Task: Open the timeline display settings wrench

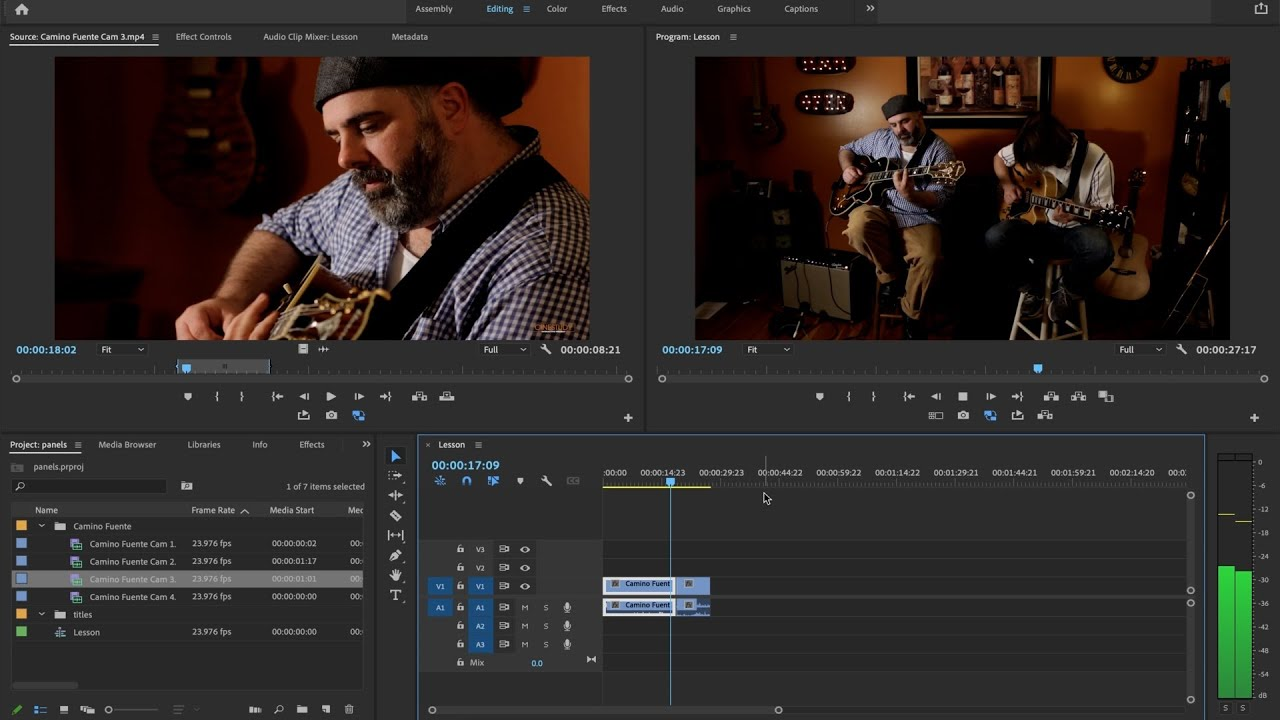Action: 547,481
